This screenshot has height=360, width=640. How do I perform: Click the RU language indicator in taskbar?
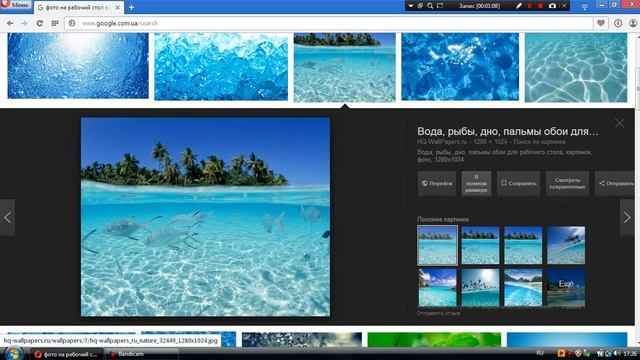point(540,353)
